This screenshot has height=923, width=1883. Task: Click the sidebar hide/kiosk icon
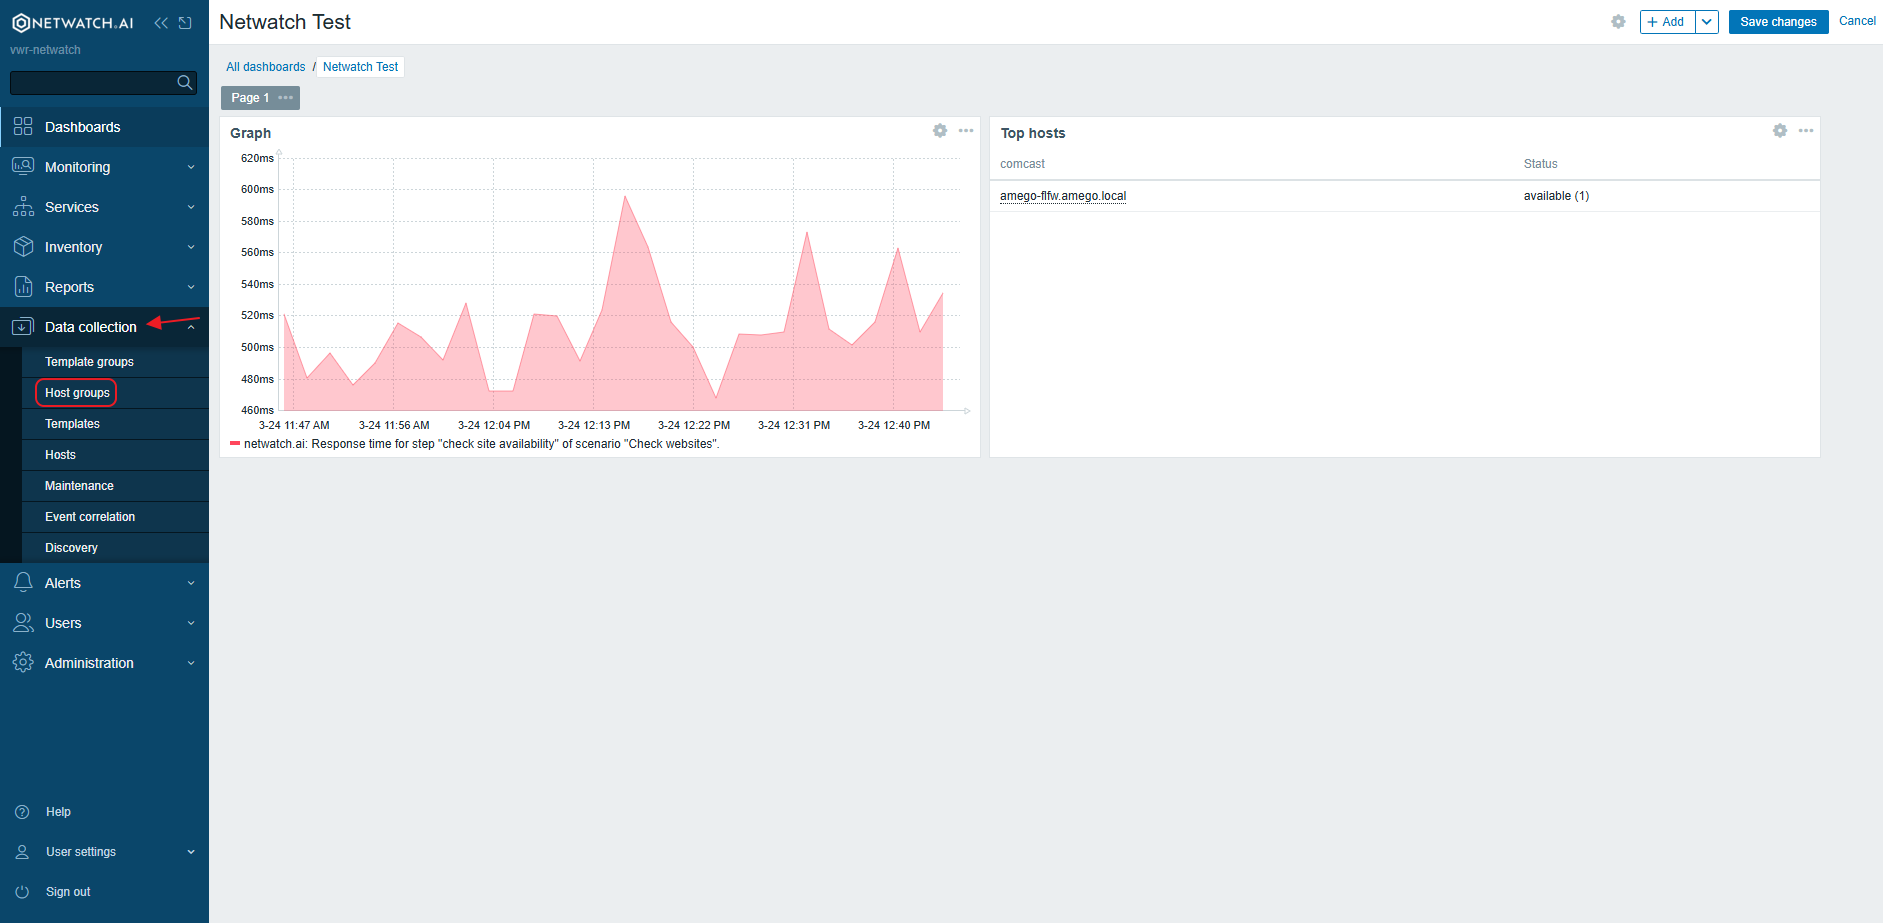(x=185, y=23)
